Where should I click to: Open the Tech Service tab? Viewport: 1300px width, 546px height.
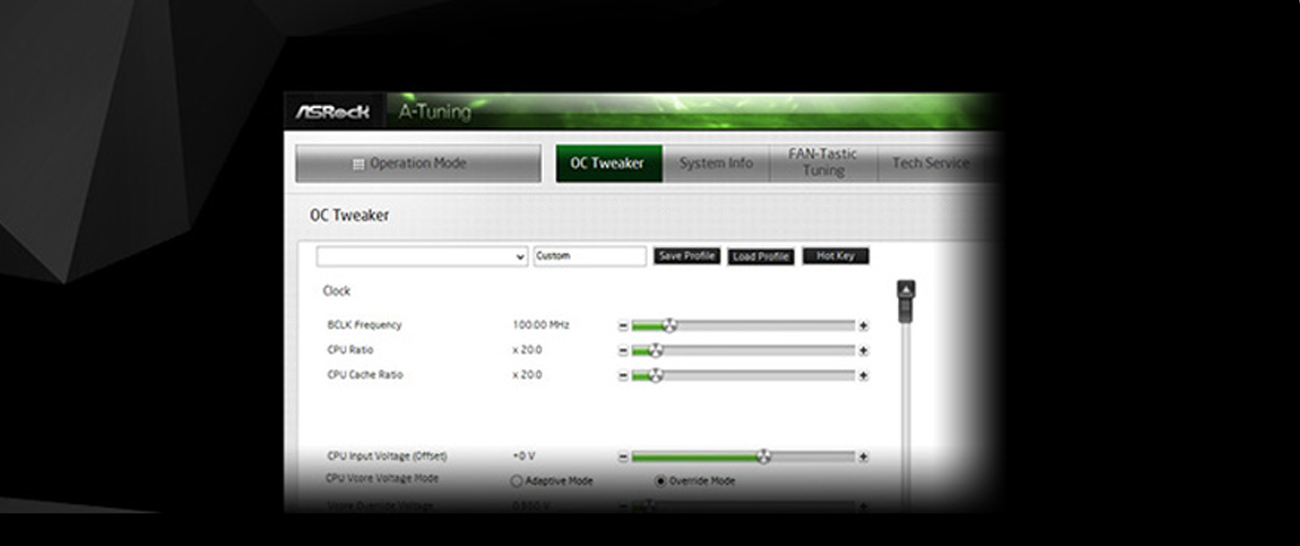(930, 163)
